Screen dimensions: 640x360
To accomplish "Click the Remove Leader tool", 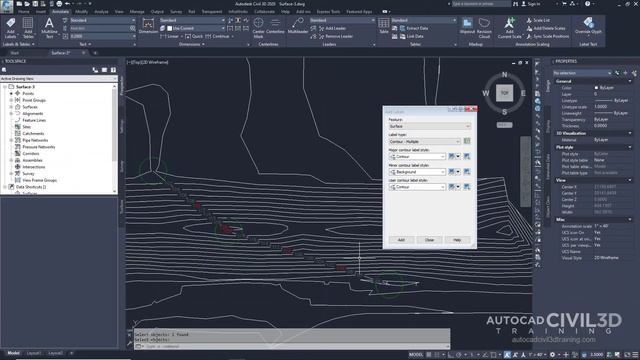I will 335,36.
